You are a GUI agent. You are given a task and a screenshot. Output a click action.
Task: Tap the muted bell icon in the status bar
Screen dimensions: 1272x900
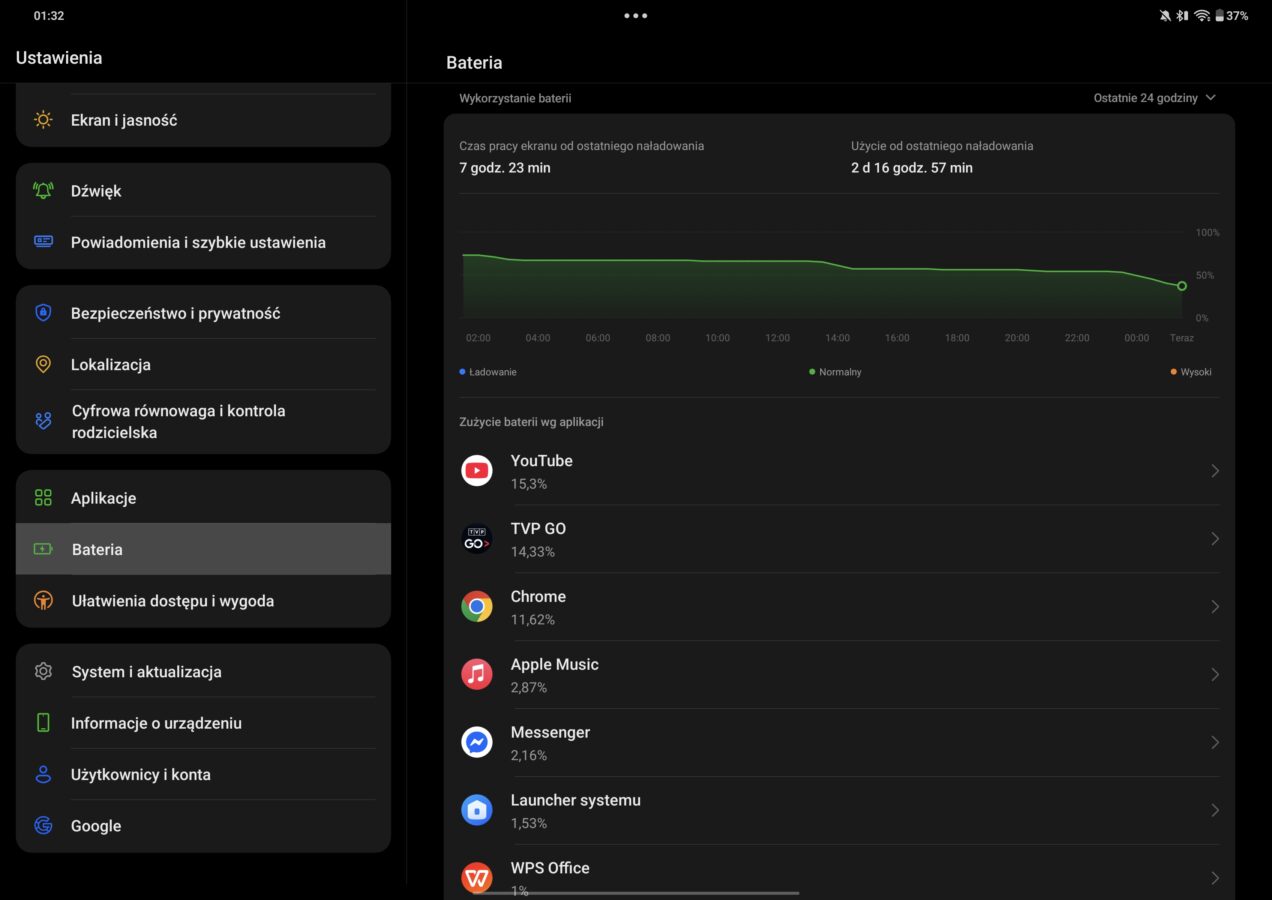[x=1165, y=16]
